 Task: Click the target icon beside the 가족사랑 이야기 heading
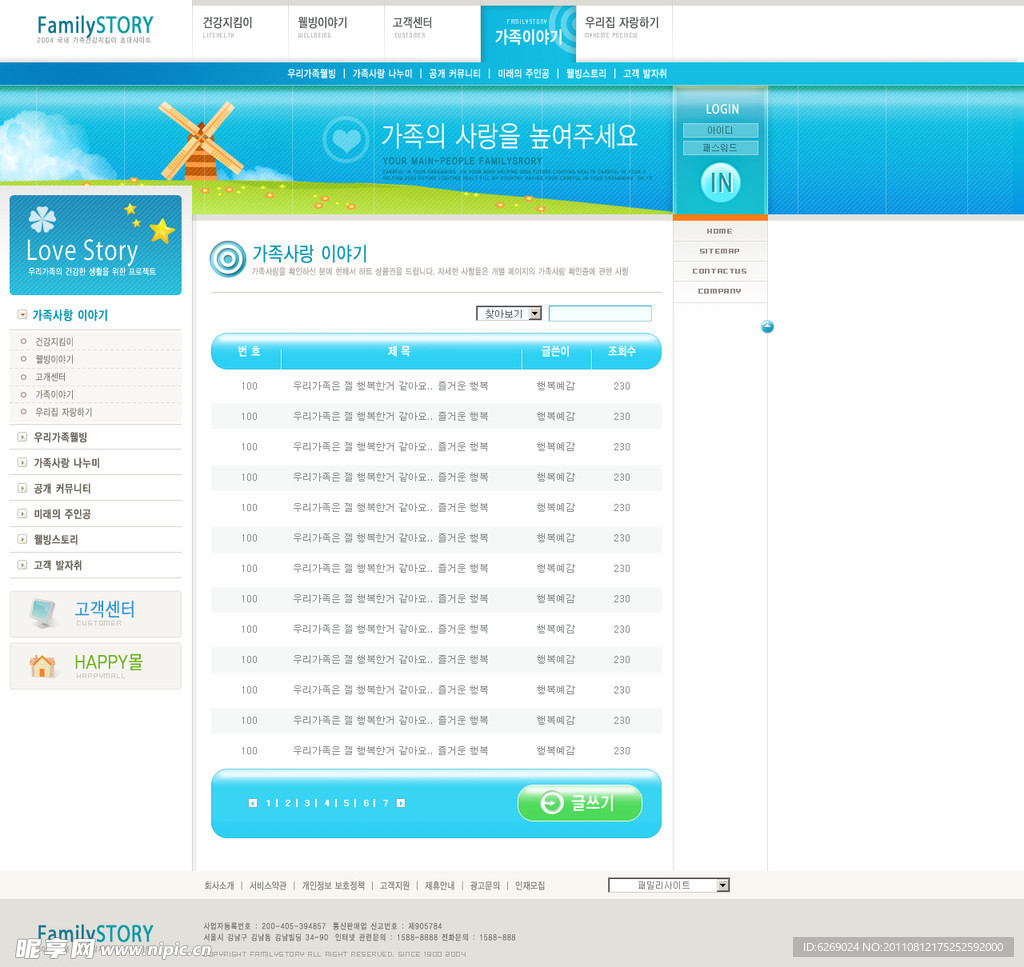(228, 259)
